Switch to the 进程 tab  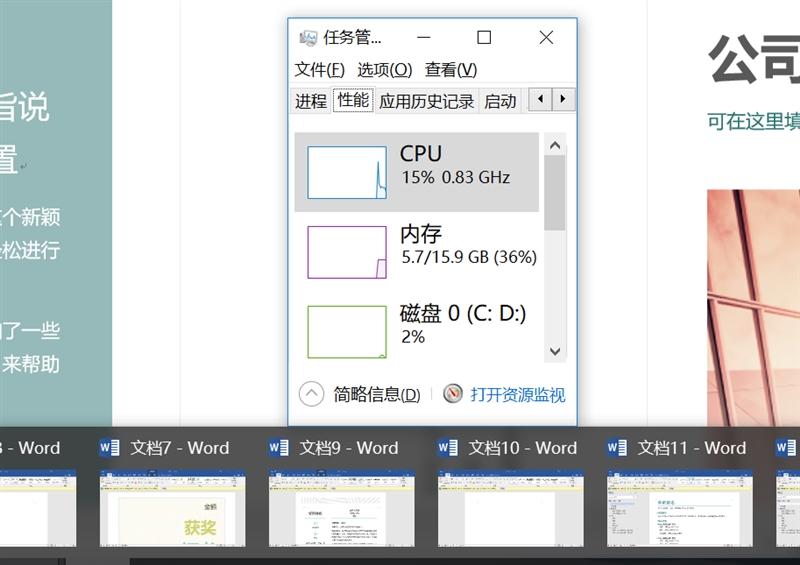[311, 101]
